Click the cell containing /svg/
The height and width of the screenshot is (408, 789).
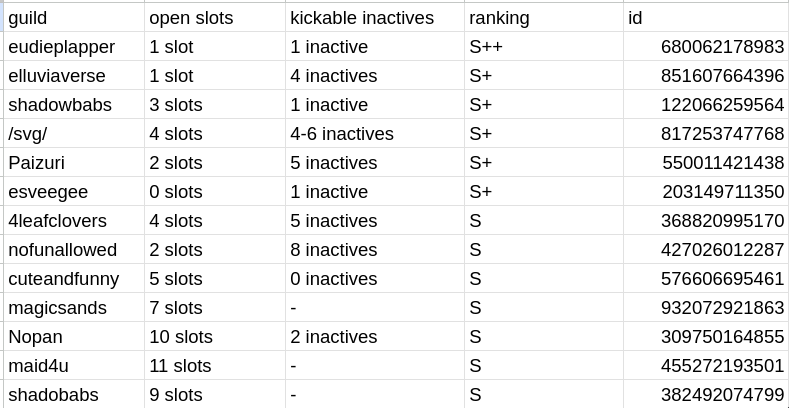[x=72, y=134]
